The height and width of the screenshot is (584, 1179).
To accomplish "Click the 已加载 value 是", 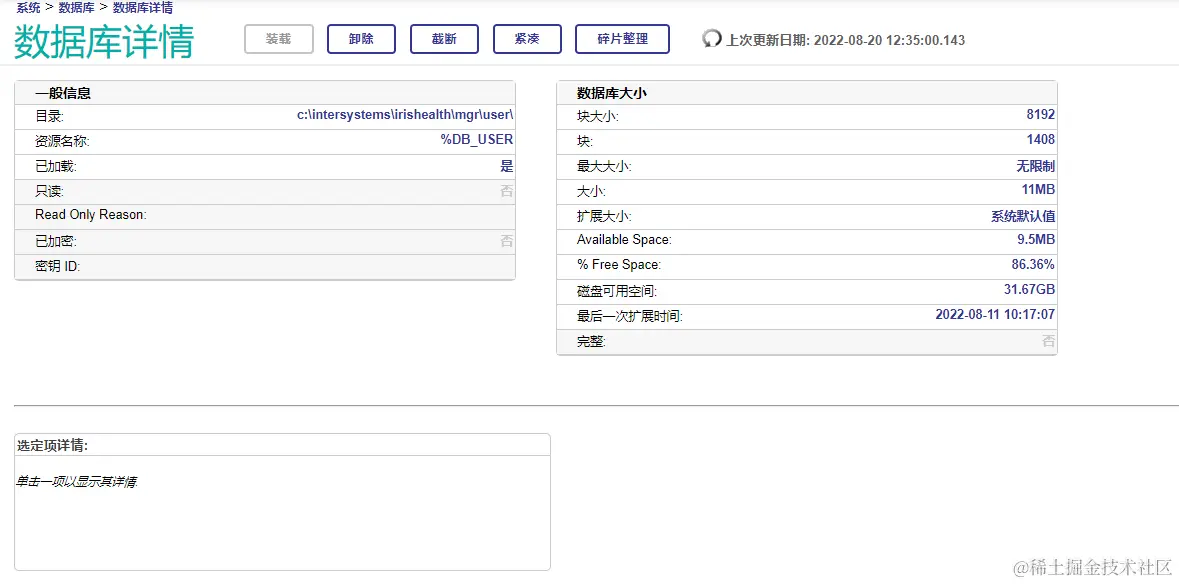I will pos(507,166).
